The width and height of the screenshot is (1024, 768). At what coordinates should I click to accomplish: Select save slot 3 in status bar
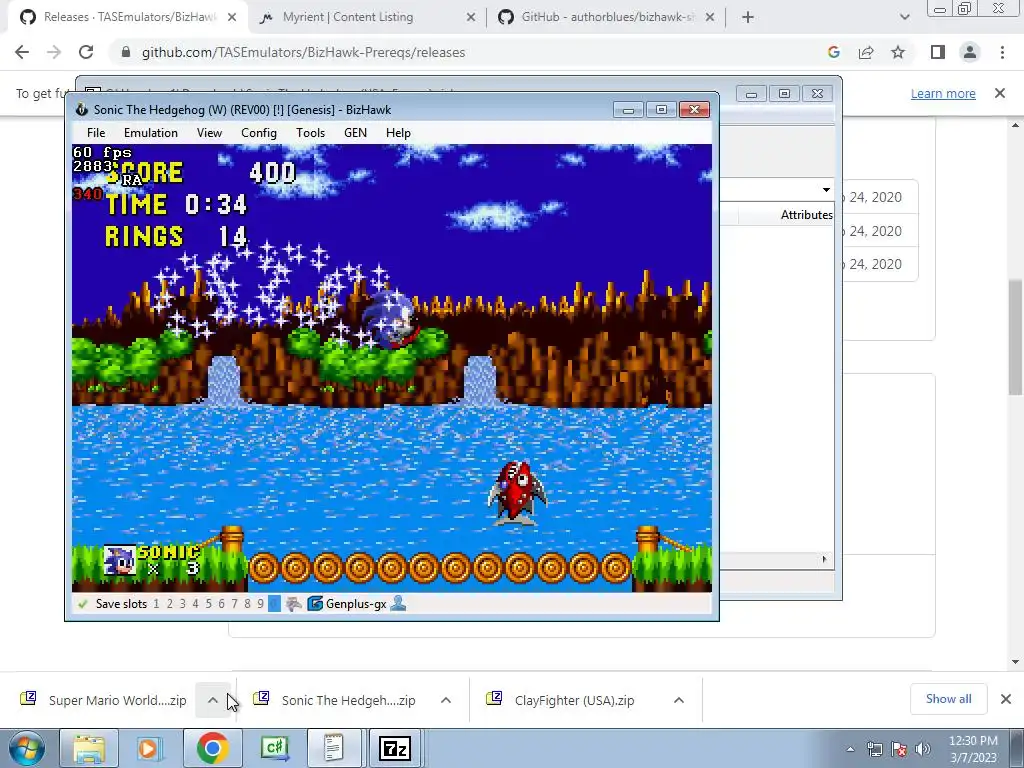pos(182,604)
